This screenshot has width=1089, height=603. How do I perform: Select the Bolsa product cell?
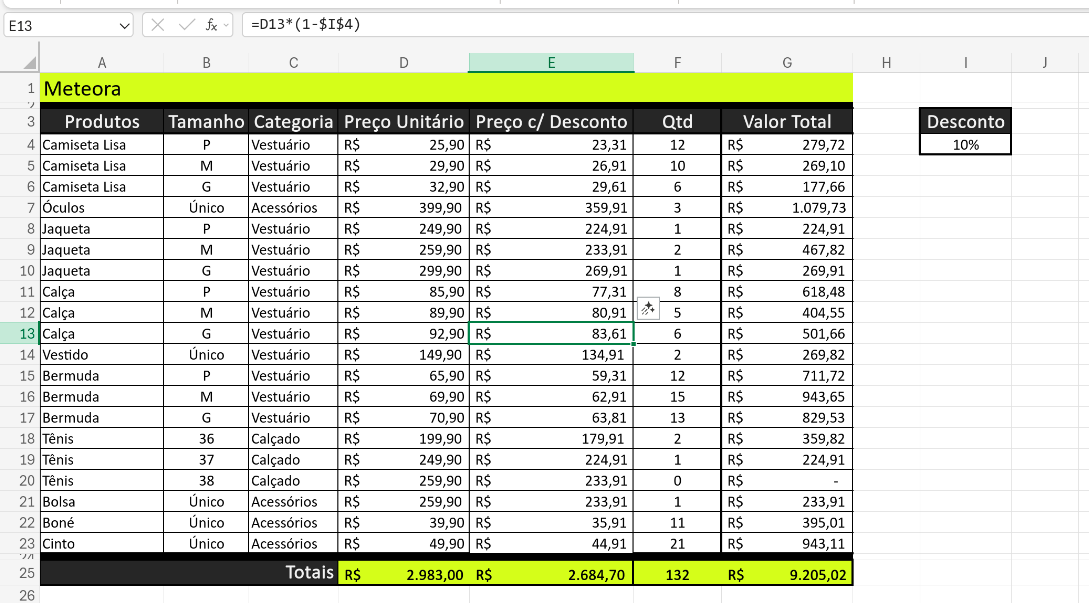click(102, 502)
